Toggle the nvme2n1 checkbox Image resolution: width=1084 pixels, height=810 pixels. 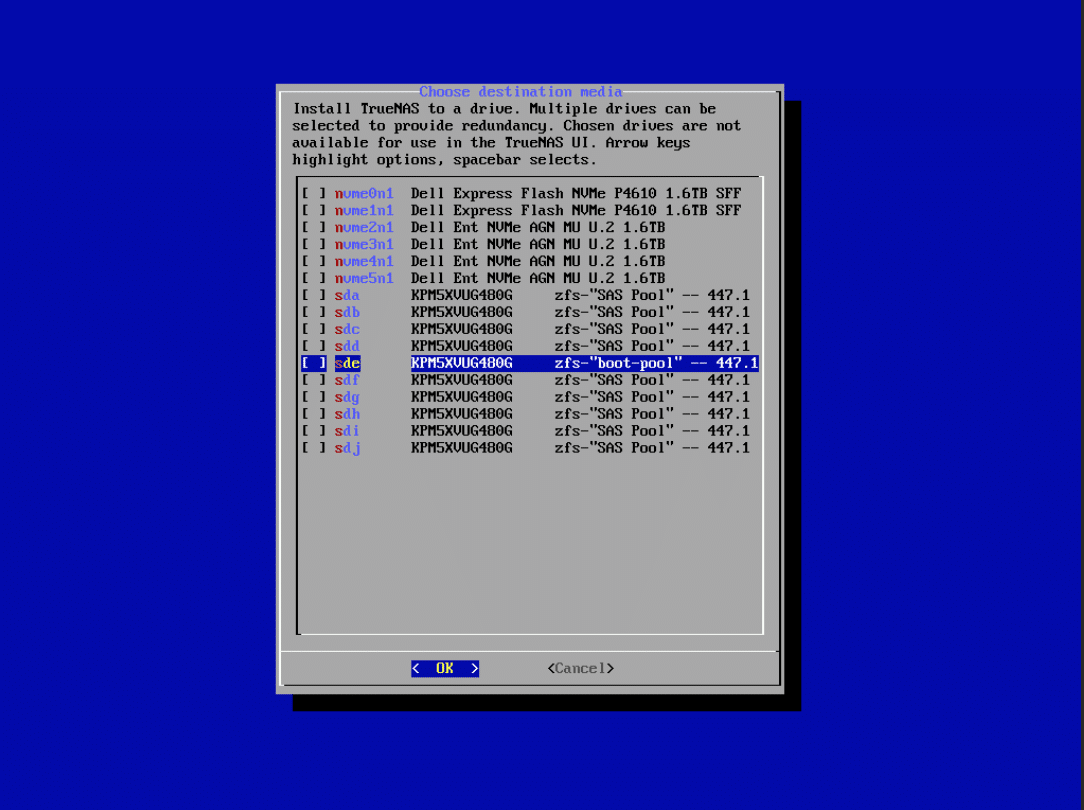(313, 227)
